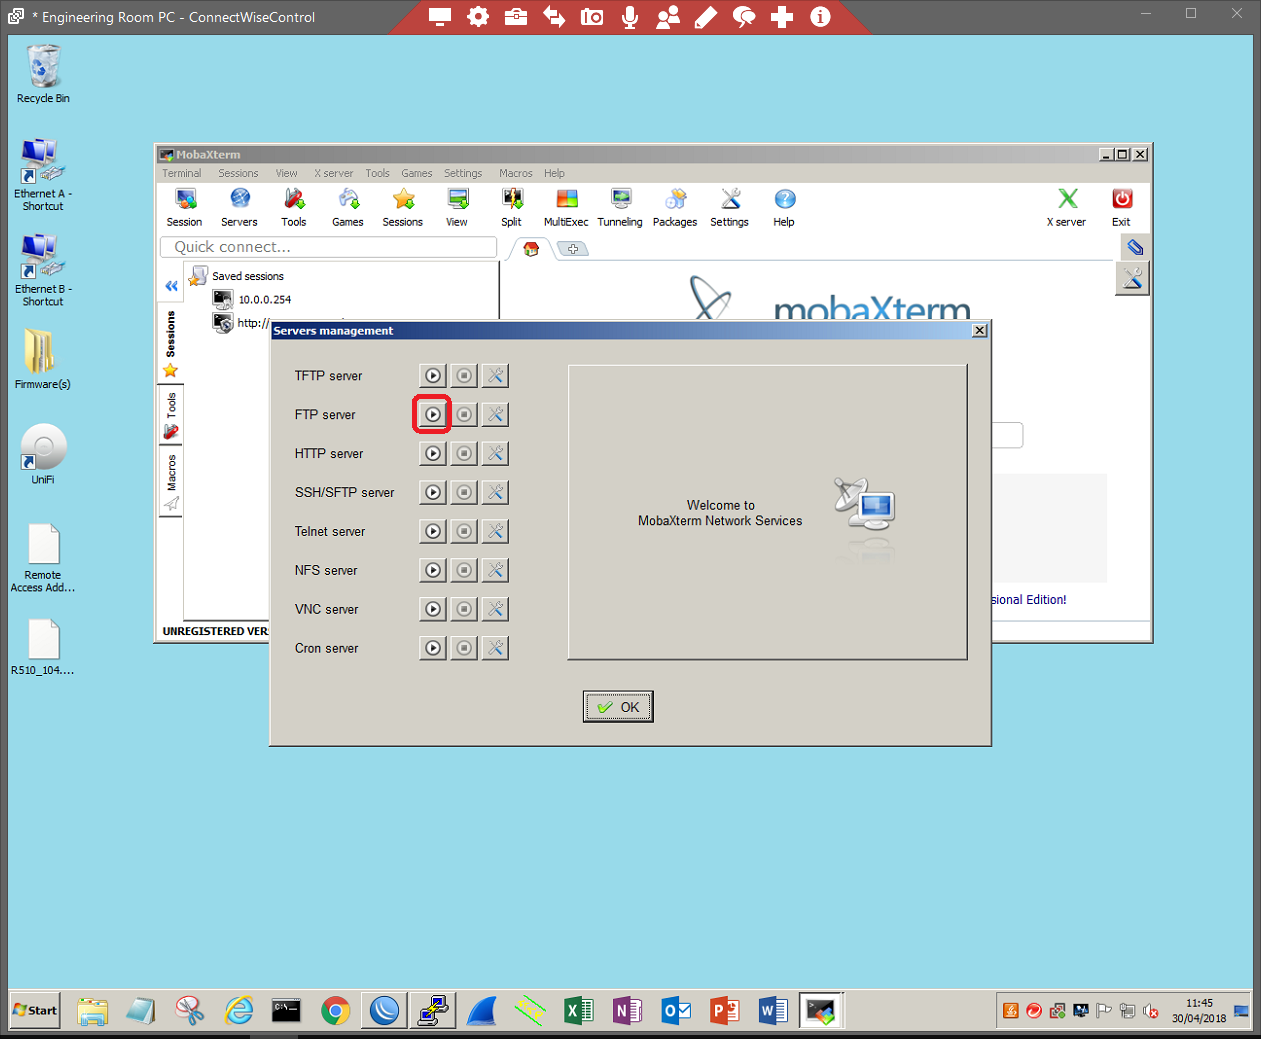The width and height of the screenshot is (1261, 1039).
Task: Select the 10.0.0.254 saved session
Action: [x=264, y=300]
